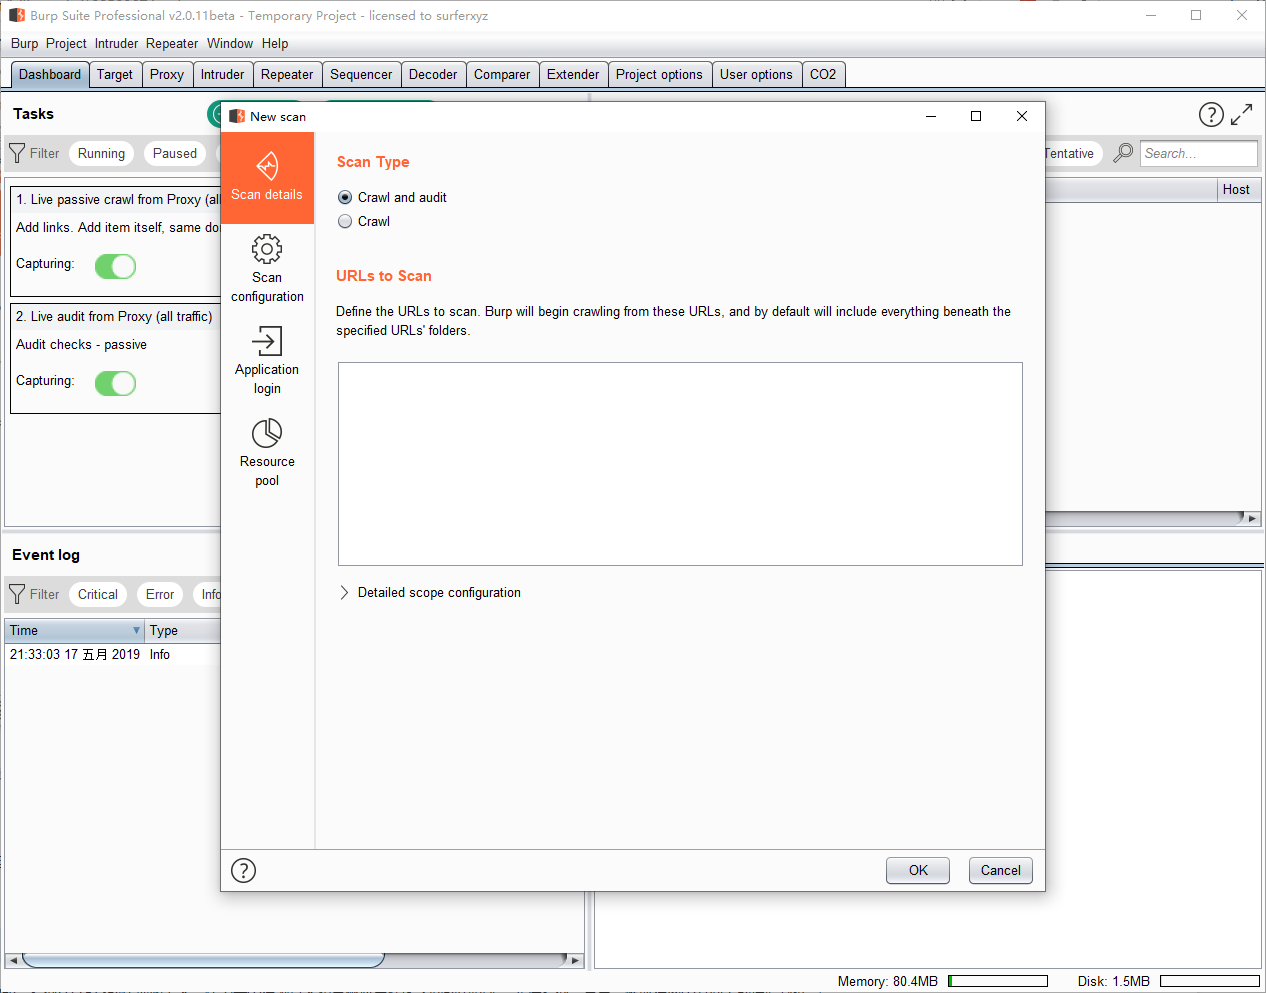
Task: Click the Dashboard help question mark icon
Action: point(1211,115)
